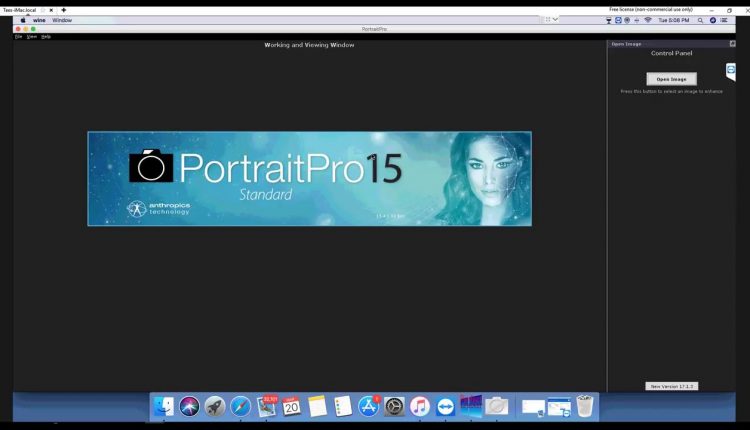The image size is (750, 430).
Task: Select the Tees-iMac.local session tab
Action: (x=20, y=10)
